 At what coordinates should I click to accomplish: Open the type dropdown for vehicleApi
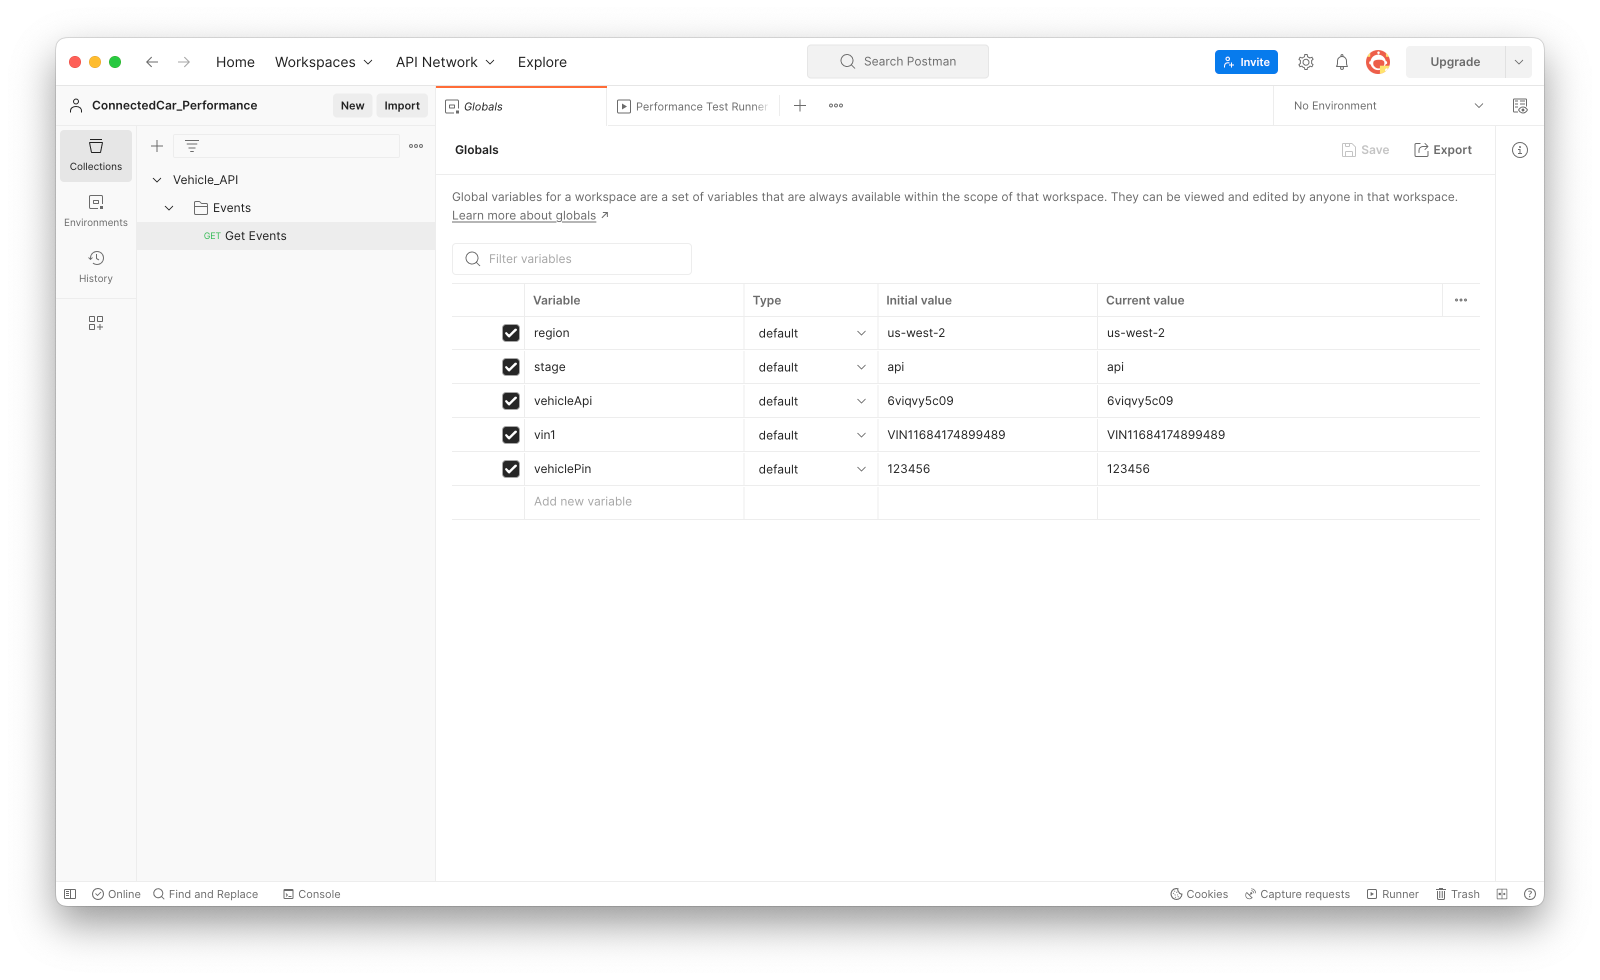pos(811,401)
